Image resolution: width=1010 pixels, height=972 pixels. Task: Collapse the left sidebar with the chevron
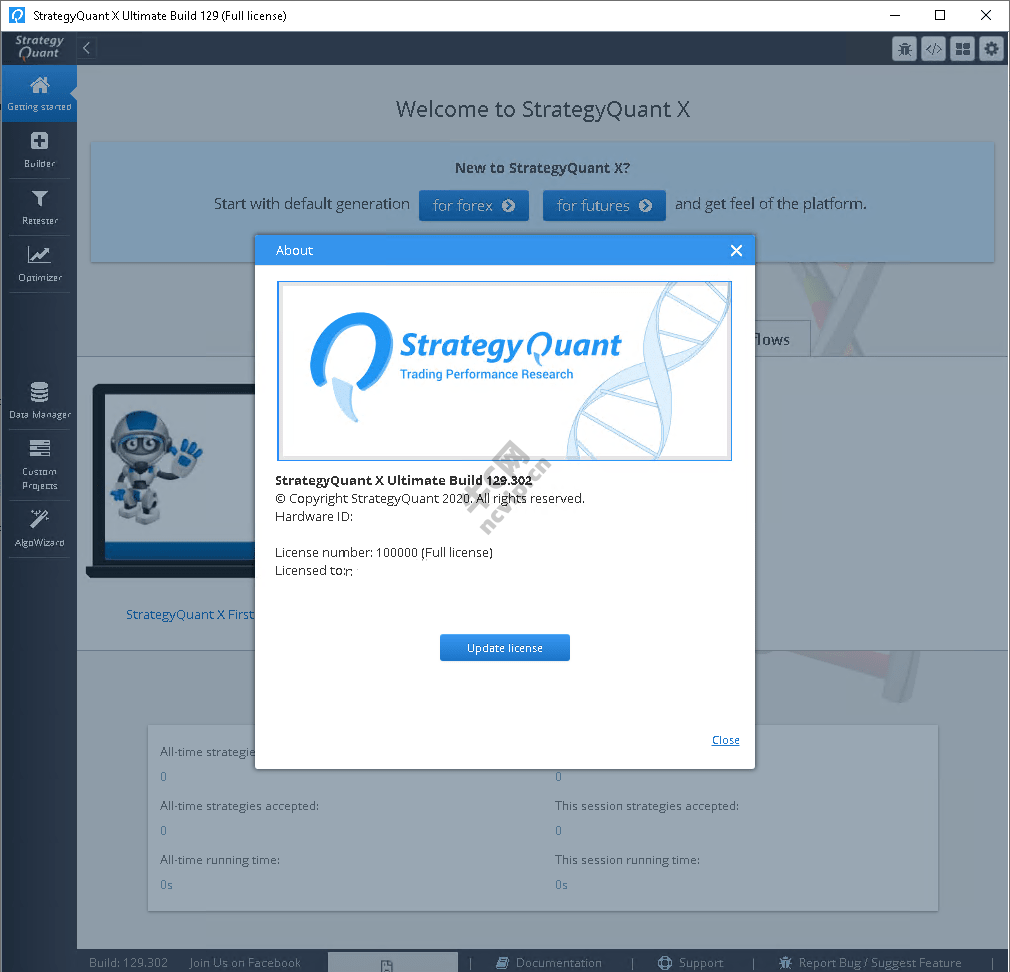coord(86,48)
